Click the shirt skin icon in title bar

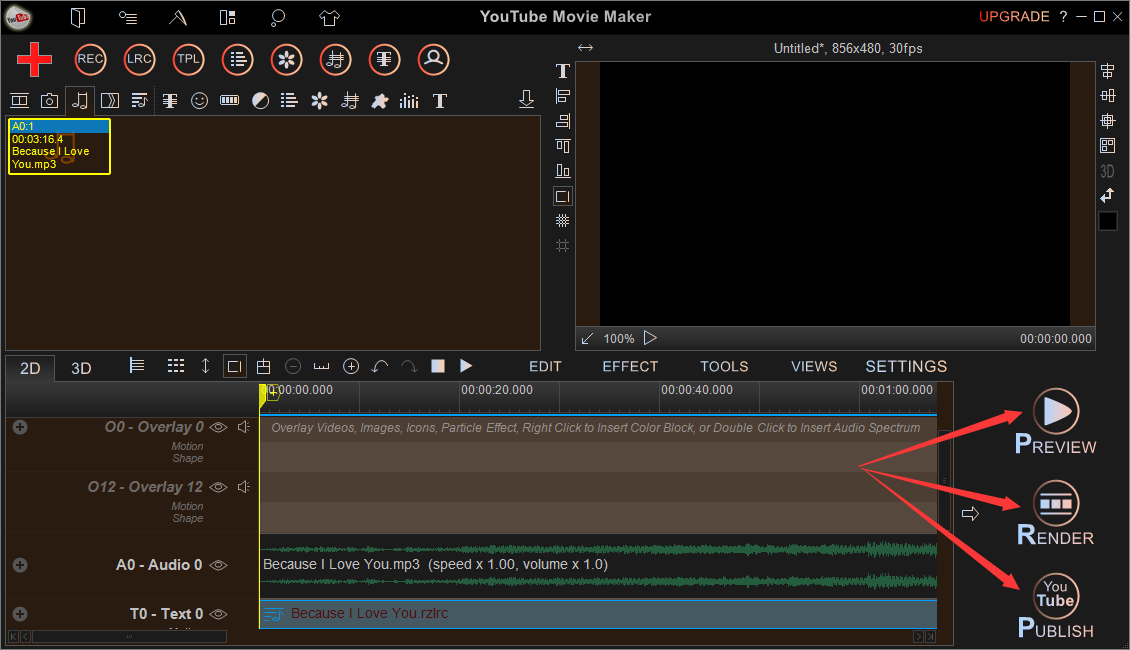[329, 17]
